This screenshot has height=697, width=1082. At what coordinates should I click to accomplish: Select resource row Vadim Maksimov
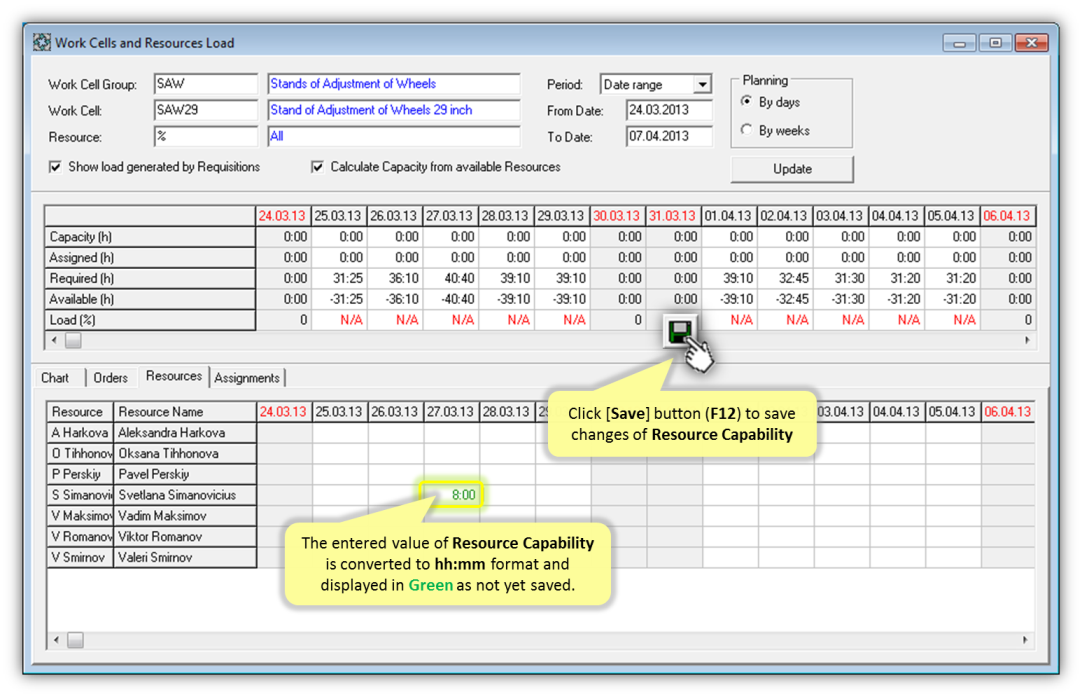[186, 516]
